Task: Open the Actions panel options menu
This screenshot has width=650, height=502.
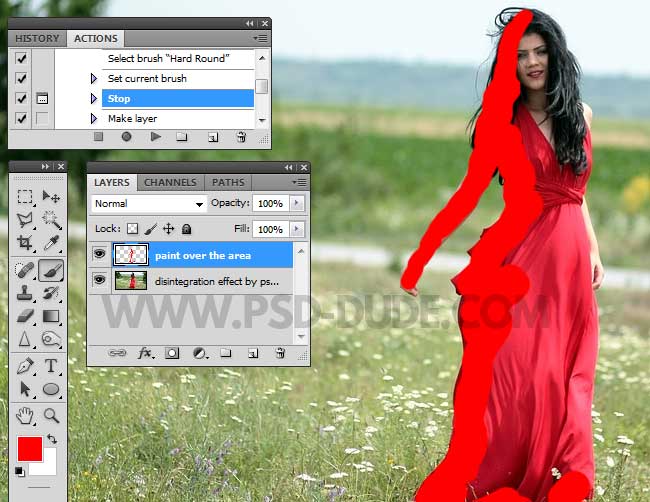Action: pos(261,39)
